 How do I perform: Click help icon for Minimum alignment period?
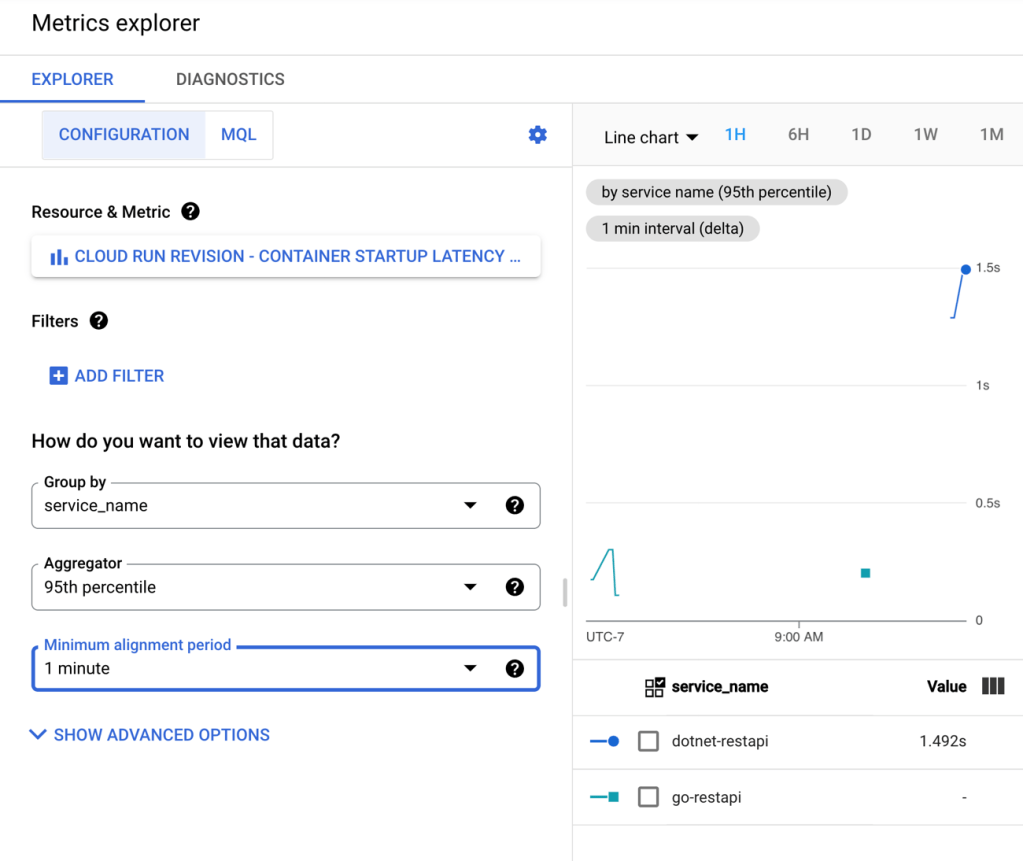pyautogui.click(x=515, y=669)
